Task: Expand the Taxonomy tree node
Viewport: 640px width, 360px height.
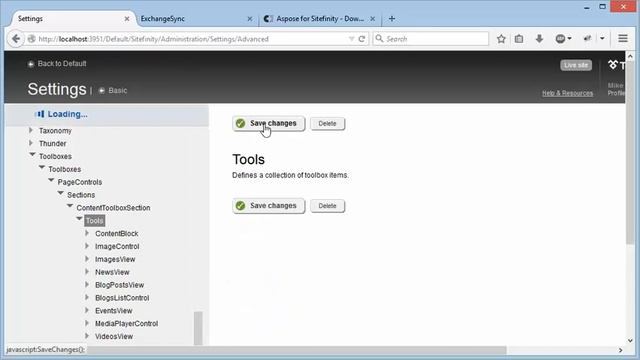Action: click(x=31, y=130)
